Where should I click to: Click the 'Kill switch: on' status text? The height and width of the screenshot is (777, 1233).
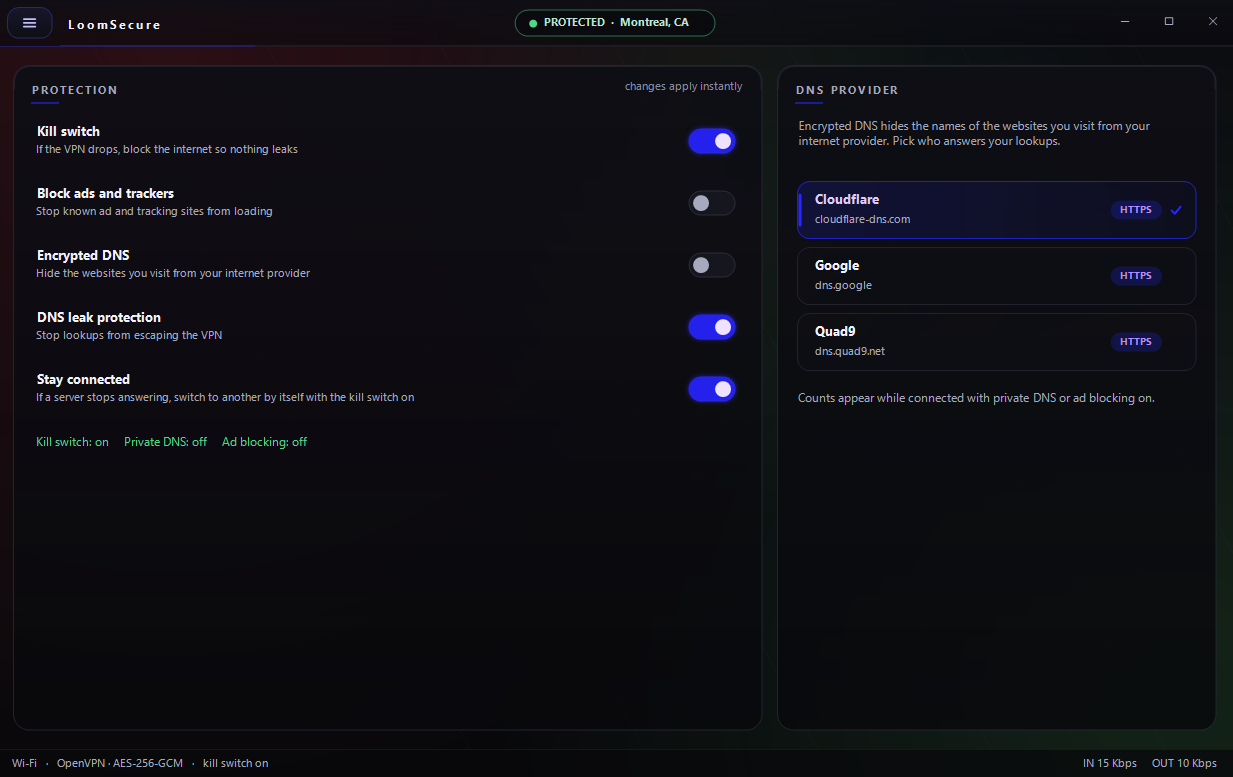[x=73, y=442]
